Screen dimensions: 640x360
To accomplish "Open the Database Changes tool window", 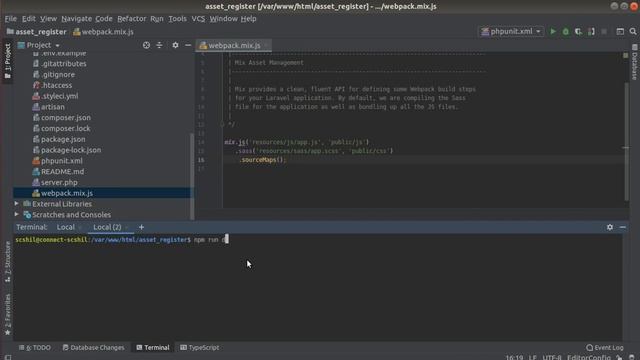I will point(93,347).
